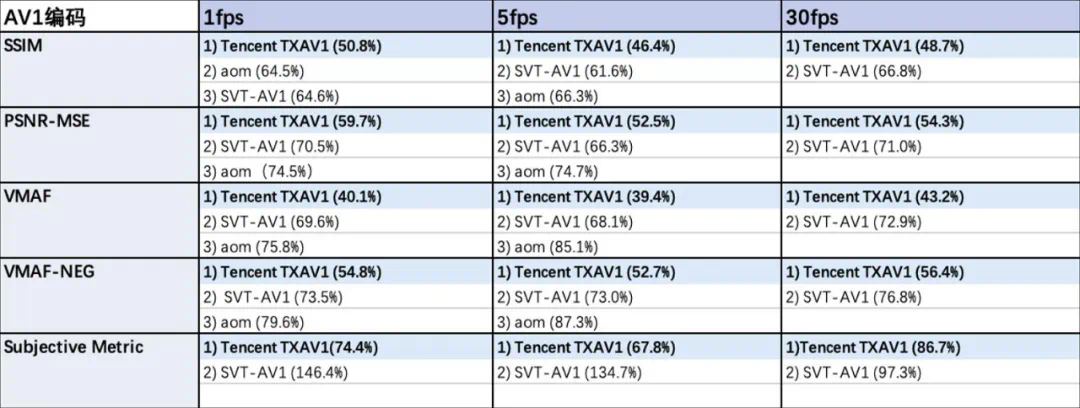
Task: Click the aom (85.1%) cell
Action: (x=548, y=246)
